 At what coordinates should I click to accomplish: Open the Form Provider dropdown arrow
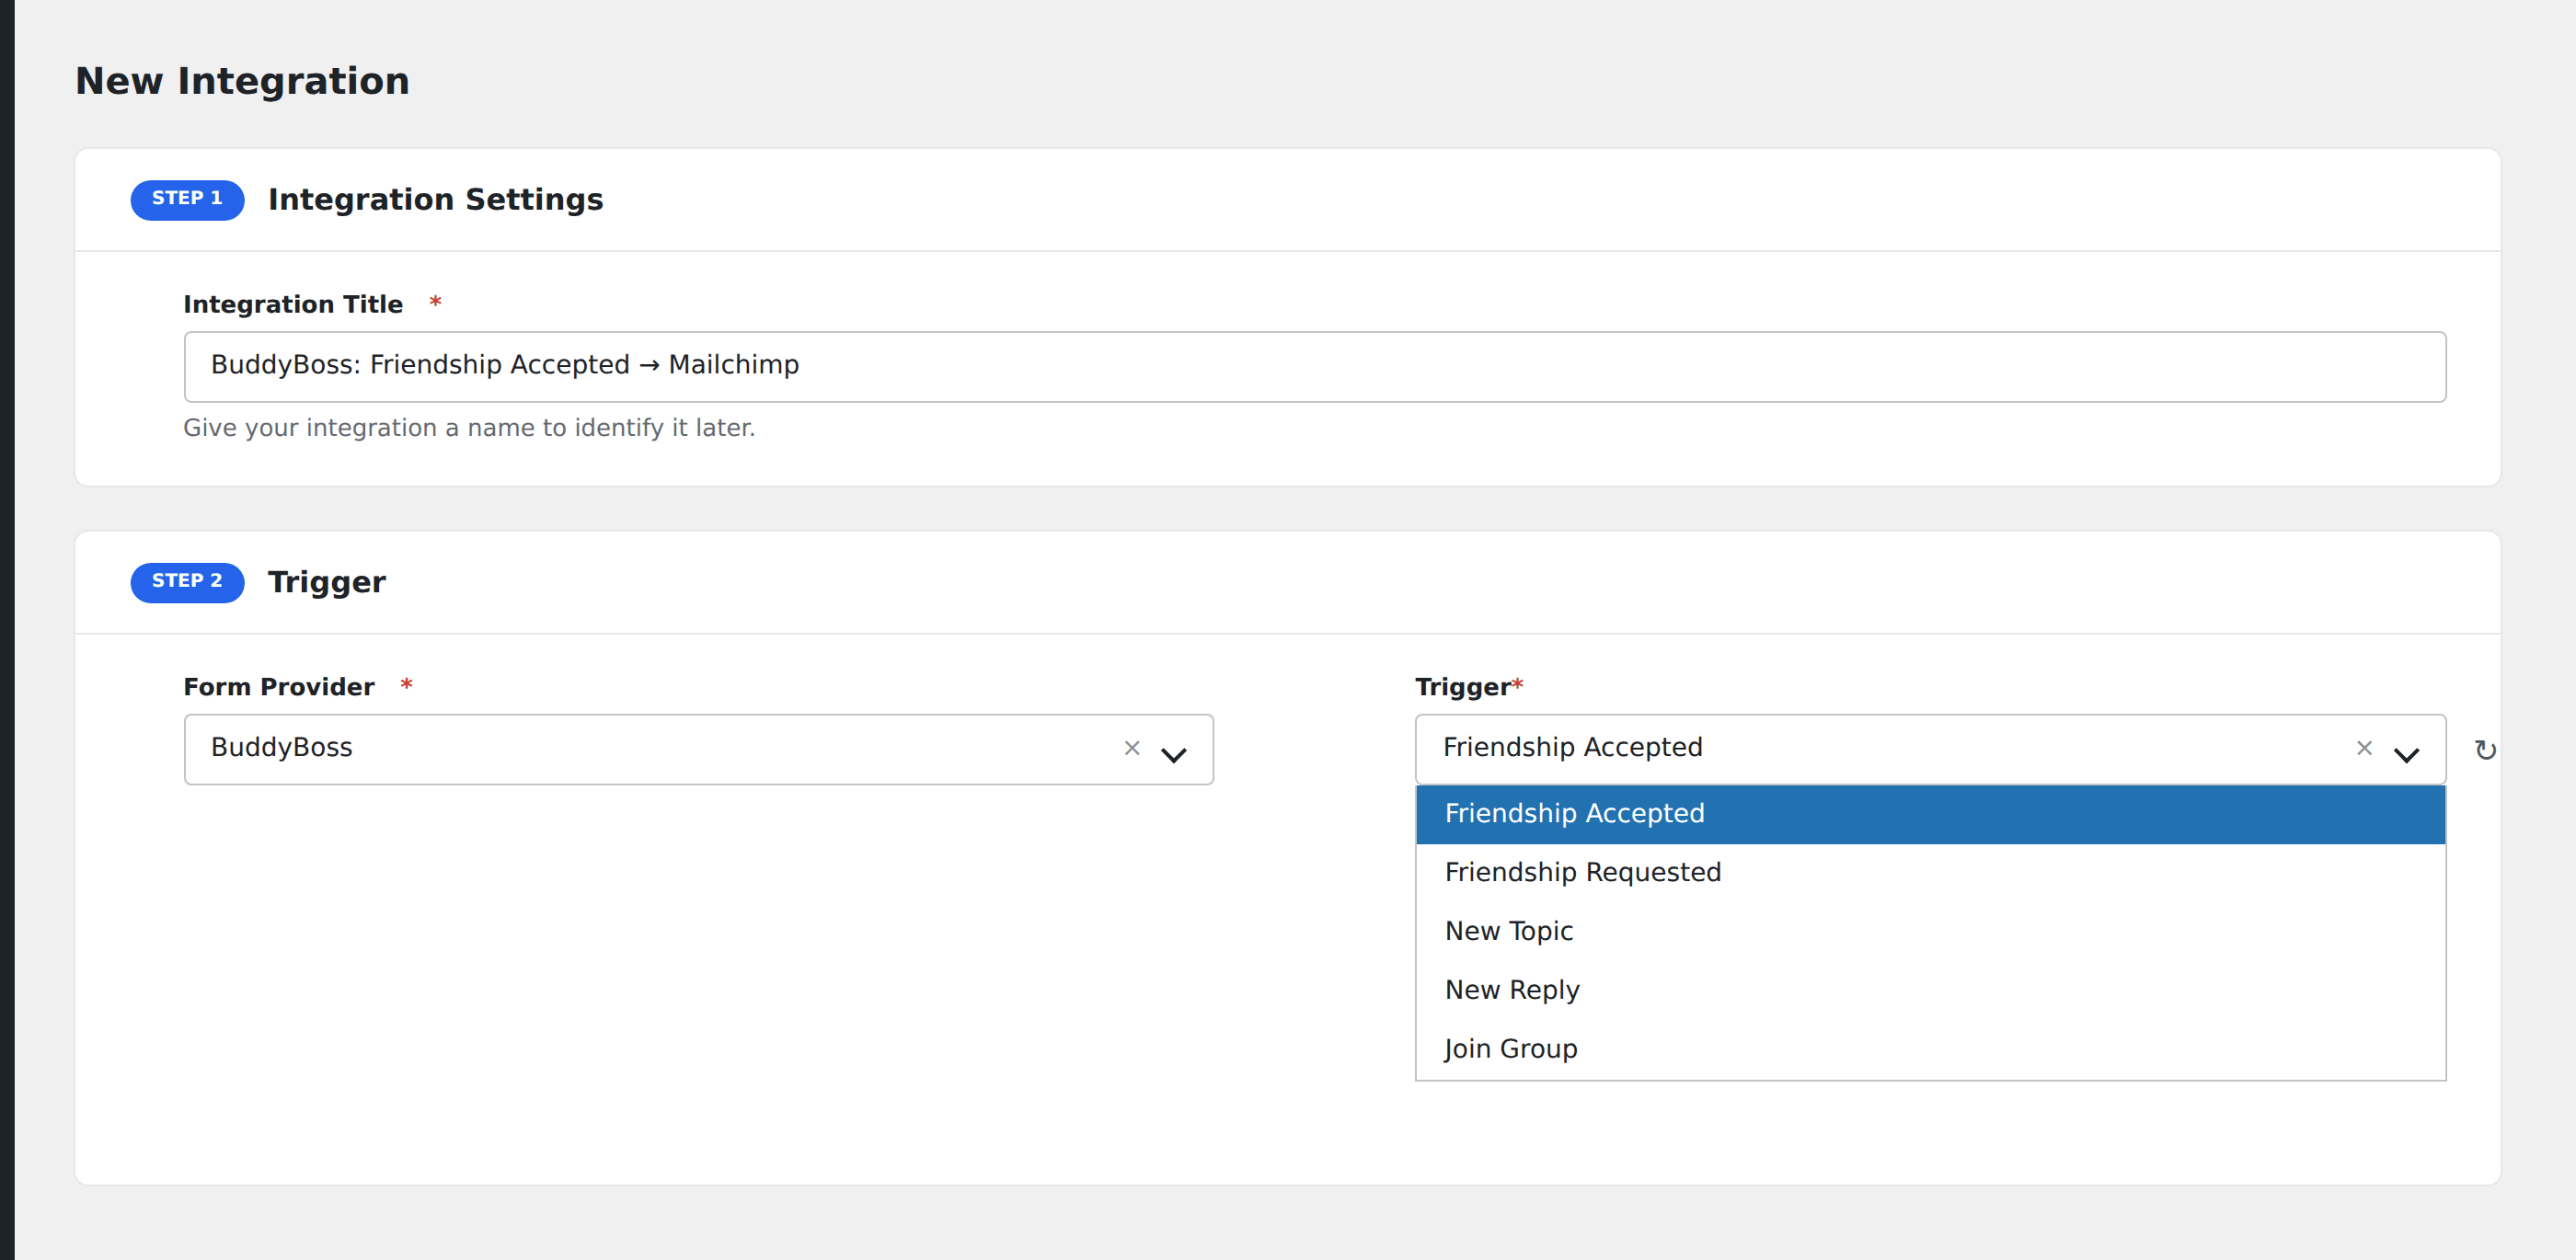coord(1173,754)
